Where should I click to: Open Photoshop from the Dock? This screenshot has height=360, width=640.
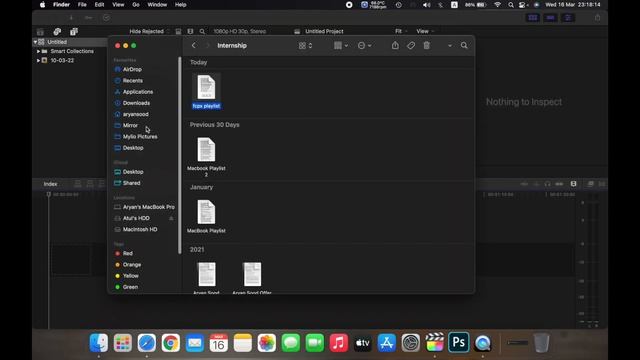click(458, 342)
